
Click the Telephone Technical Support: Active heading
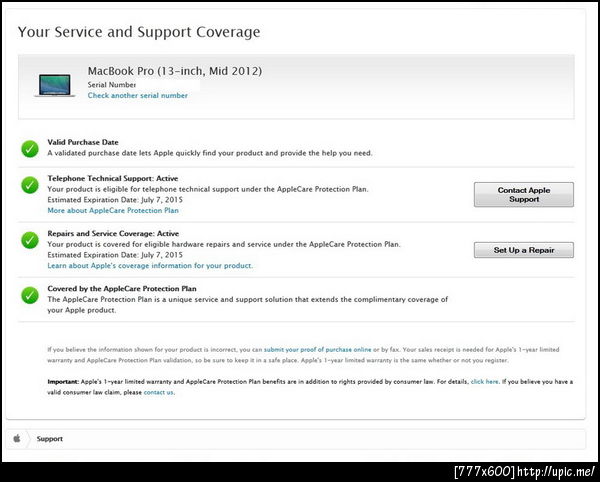click(x=113, y=178)
